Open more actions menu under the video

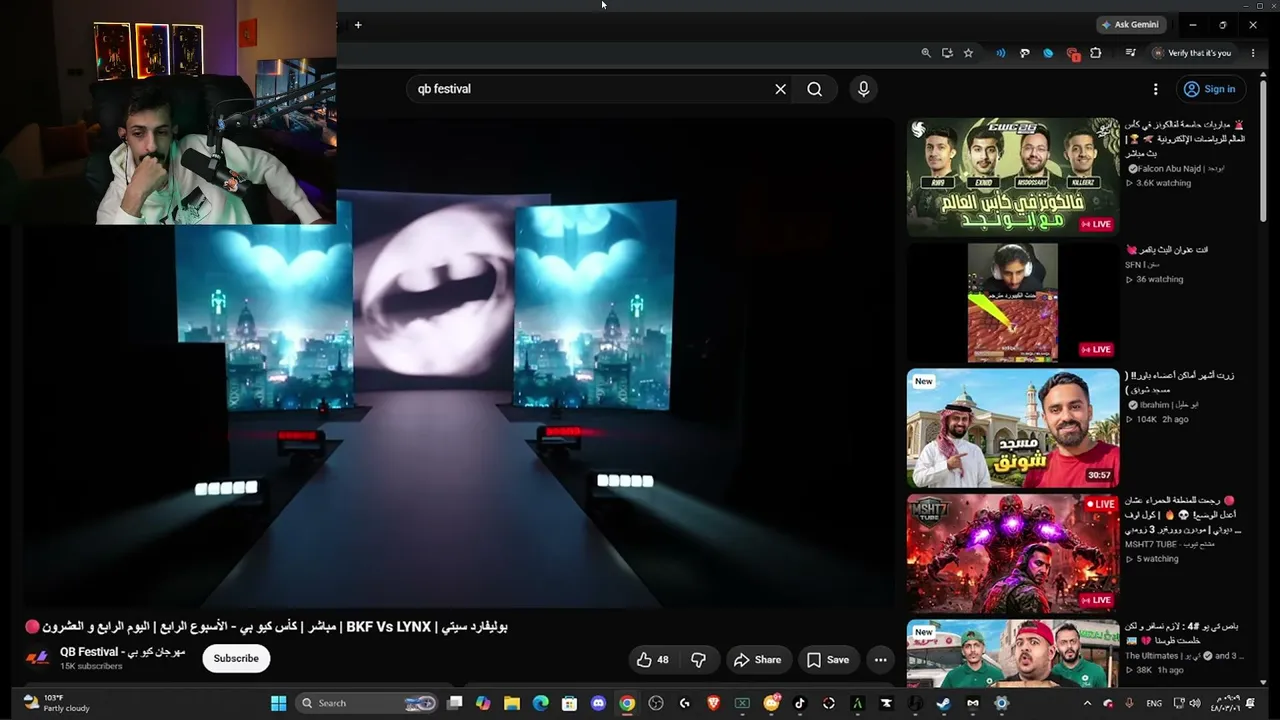880,660
